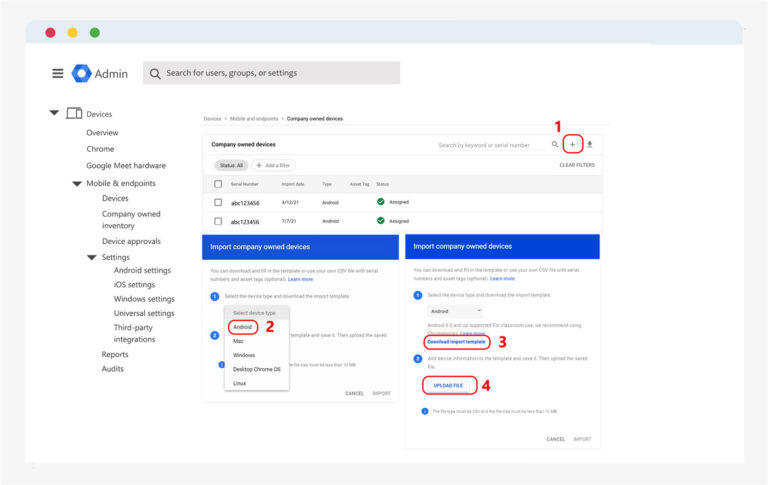
Task: Click CLEAR FILTERS in the devices table
Action: click(x=576, y=165)
